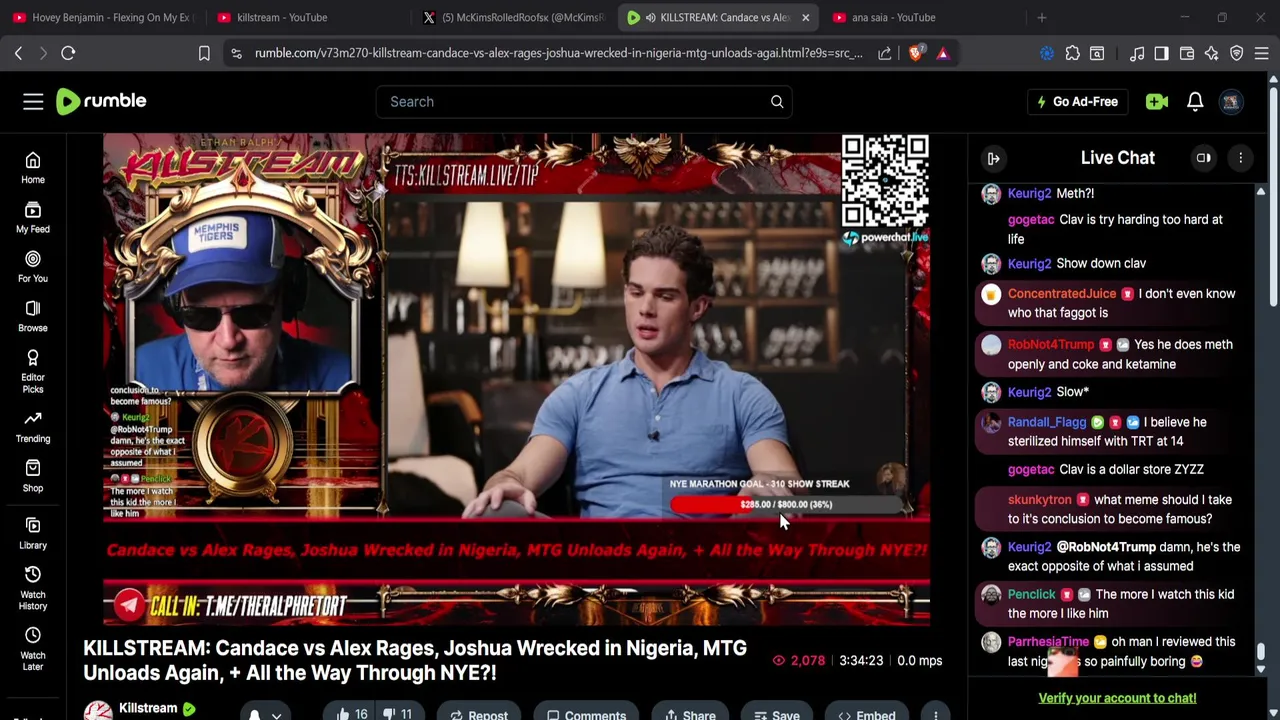Viewport: 1280px width, 720px height.
Task: Open Brave Shields icon
Action: click(x=915, y=53)
